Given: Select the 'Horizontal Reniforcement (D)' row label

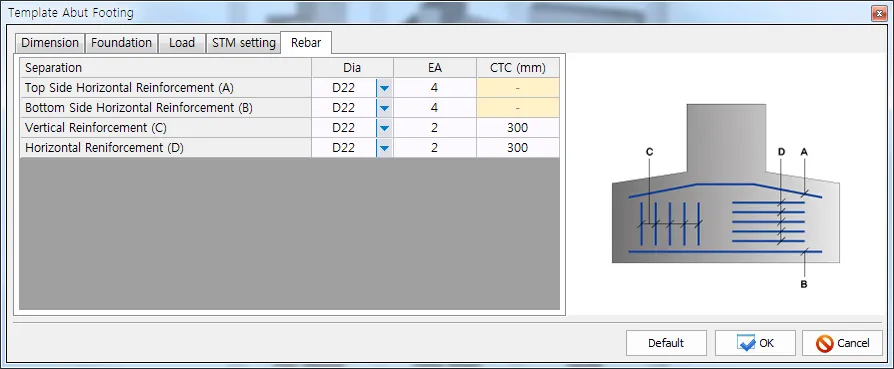Looking at the screenshot, I should [166, 148].
